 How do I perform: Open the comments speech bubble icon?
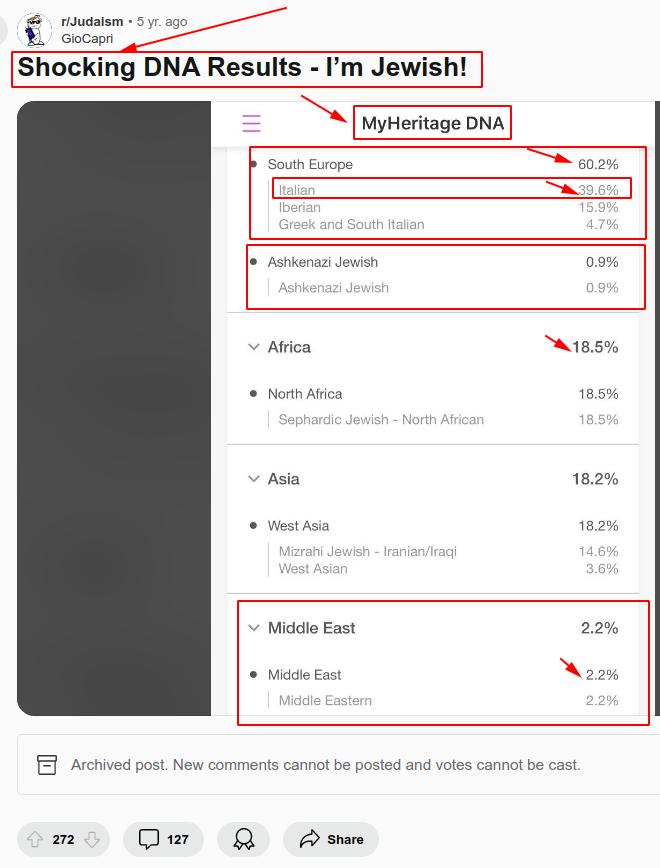pos(149,839)
